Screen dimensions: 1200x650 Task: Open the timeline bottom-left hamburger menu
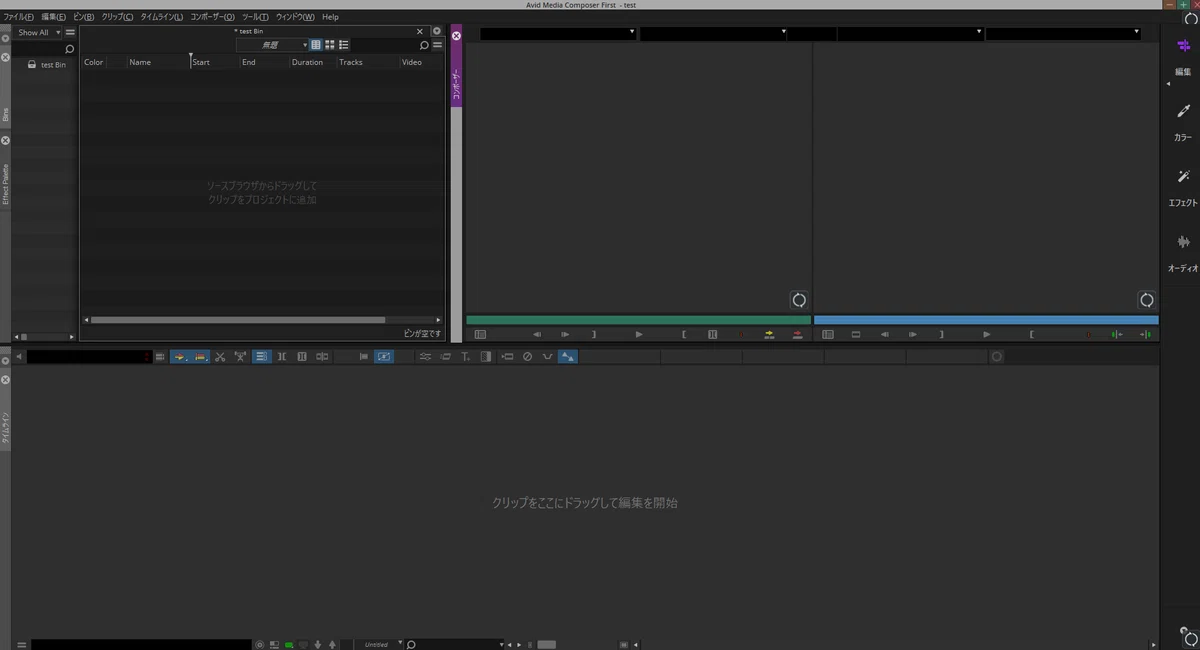click(21, 645)
